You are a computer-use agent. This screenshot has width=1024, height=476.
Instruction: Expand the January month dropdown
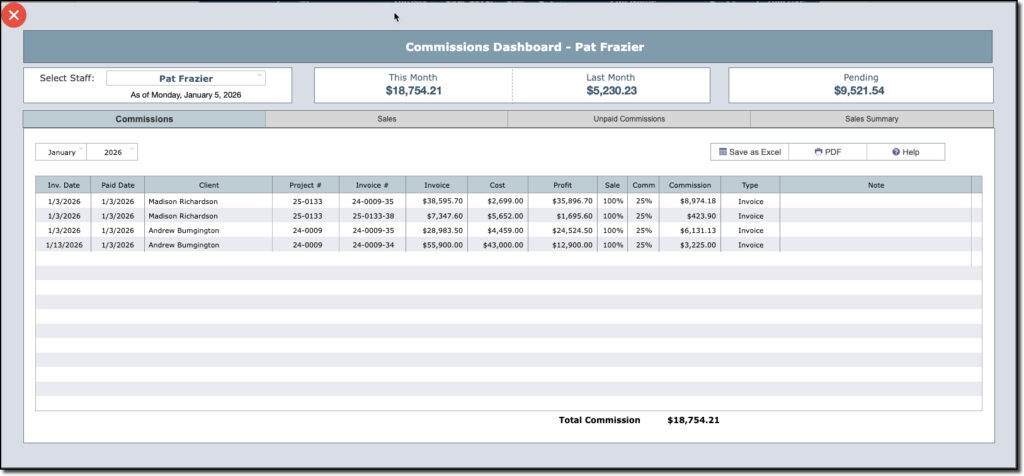[x=62, y=152]
